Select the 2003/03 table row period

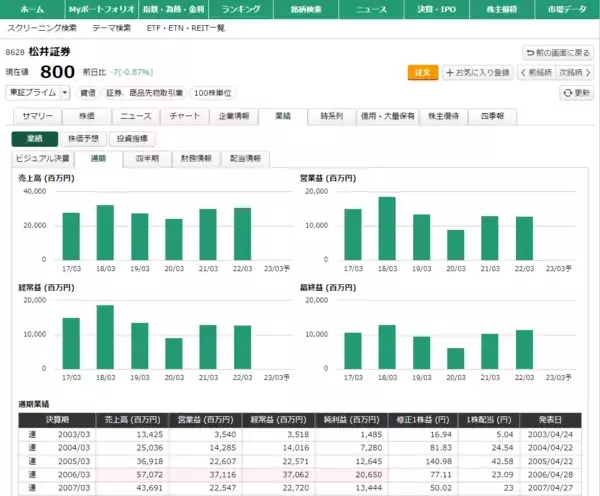(74, 435)
